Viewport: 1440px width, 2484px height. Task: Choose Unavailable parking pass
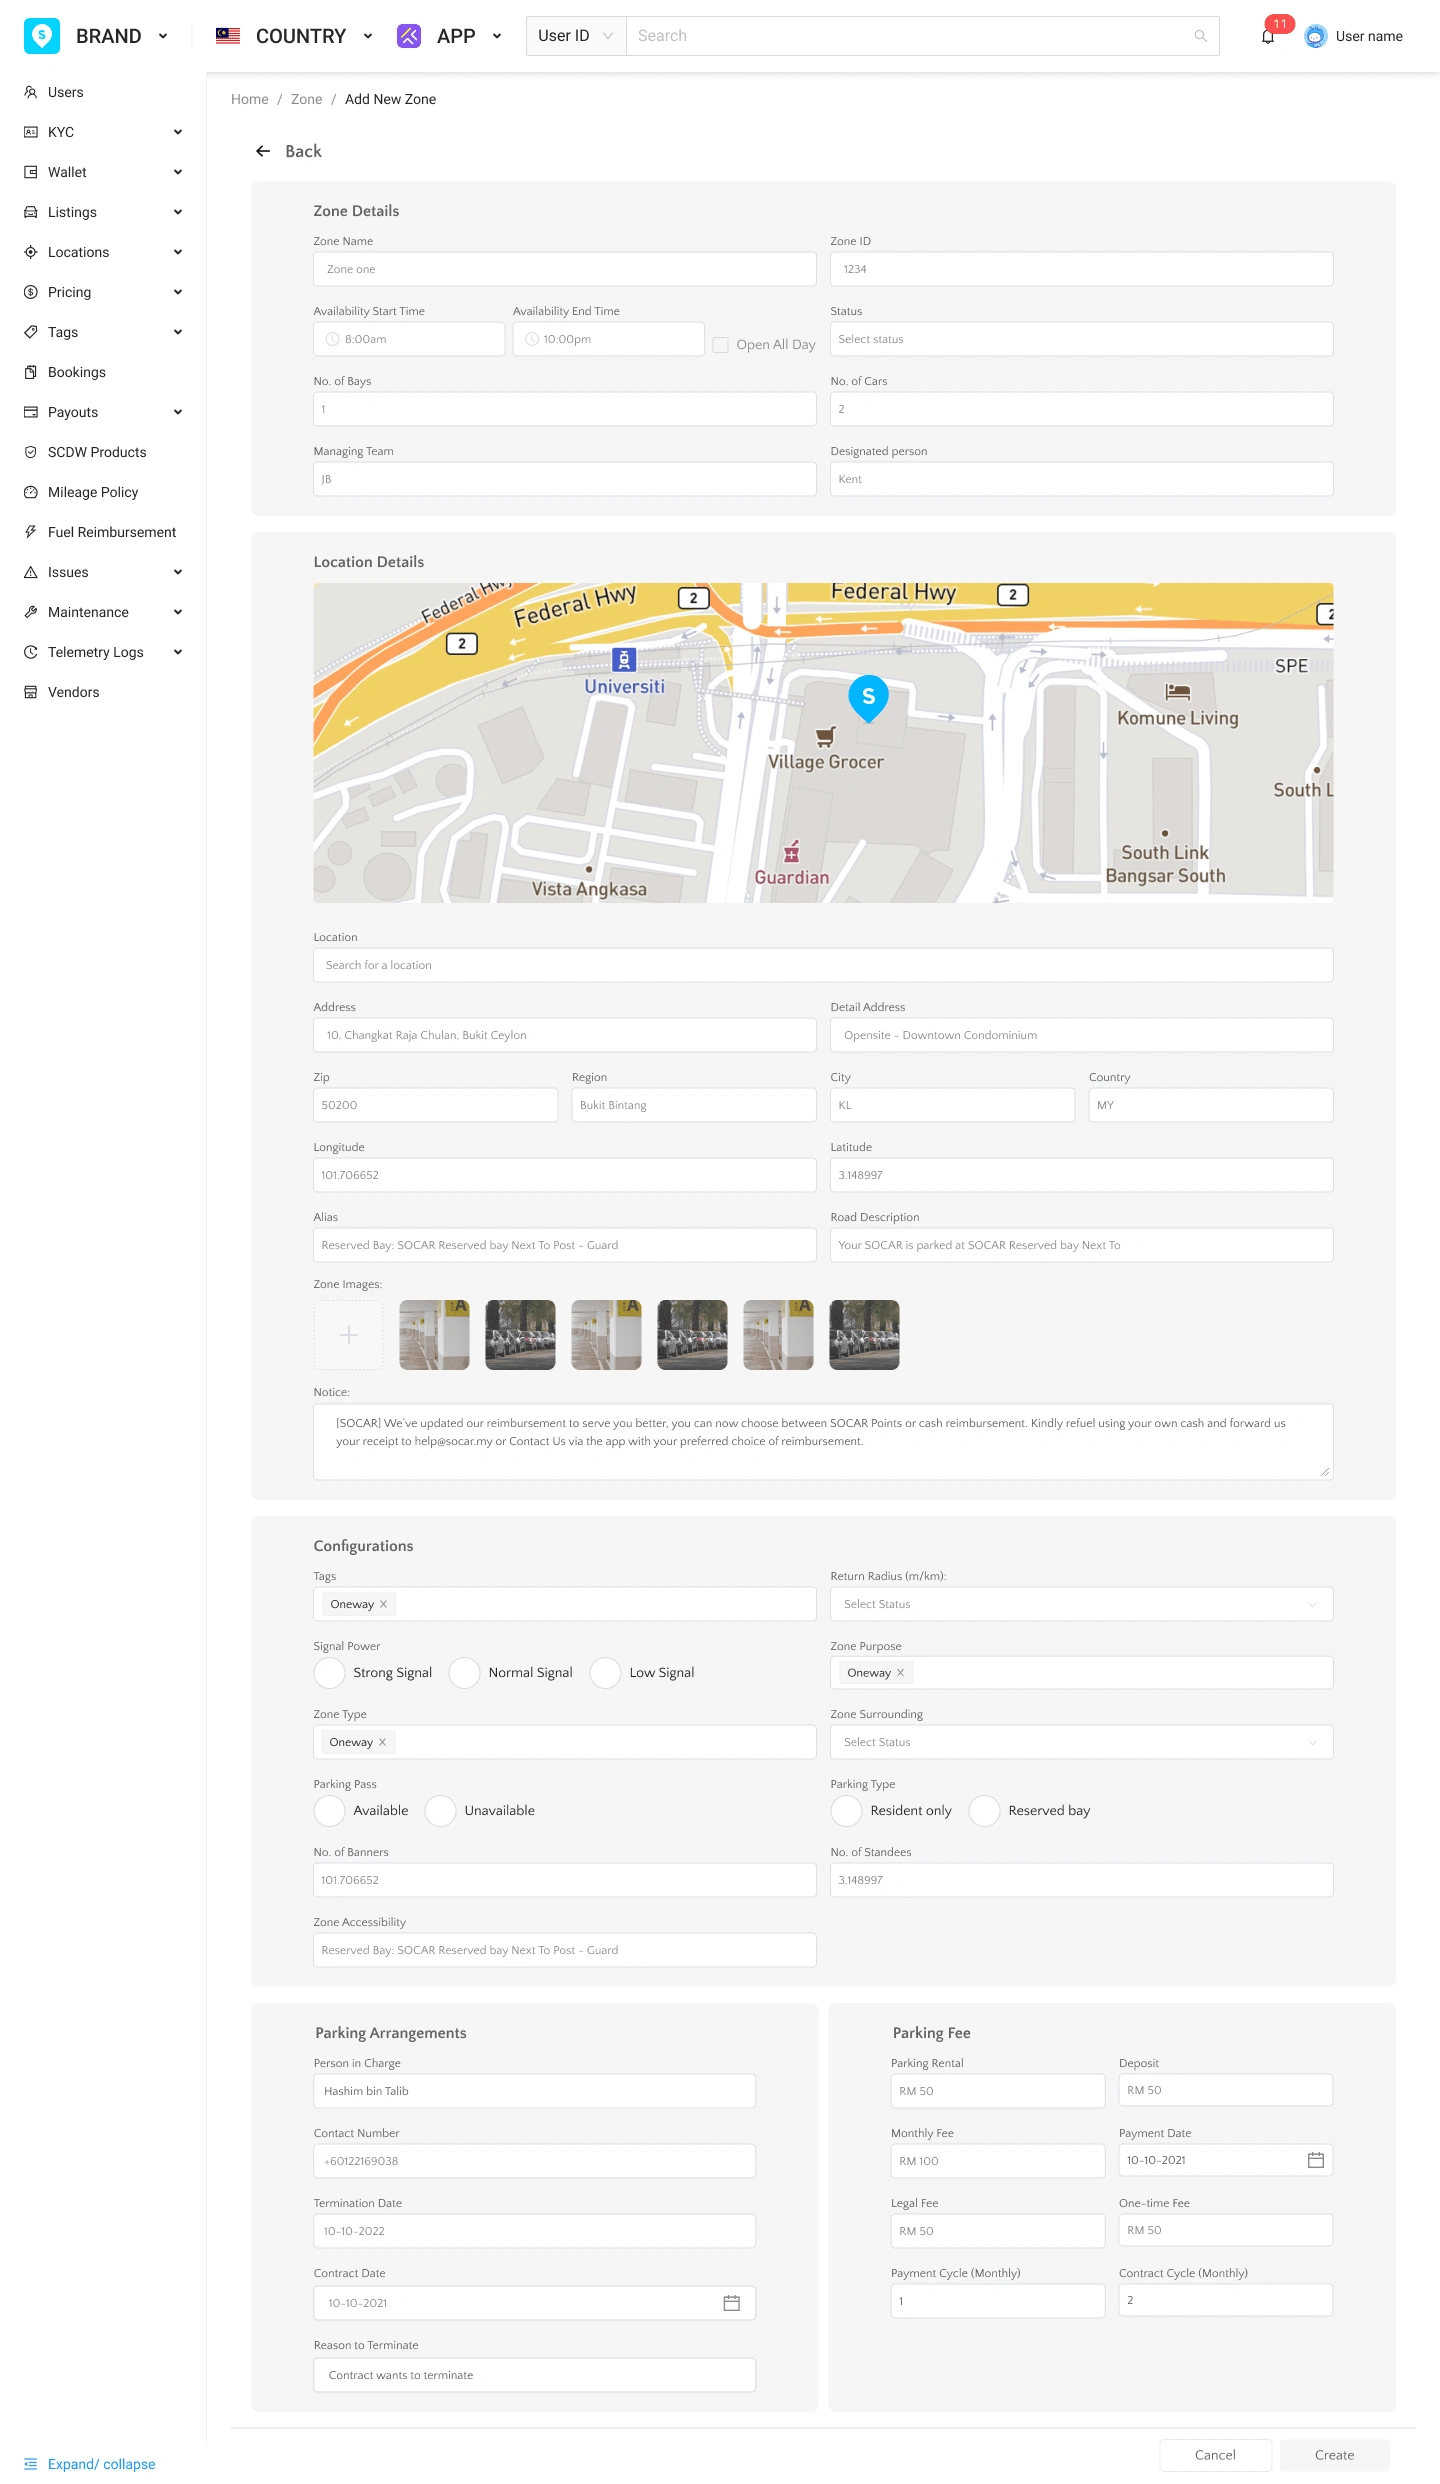(x=441, y=1811)
